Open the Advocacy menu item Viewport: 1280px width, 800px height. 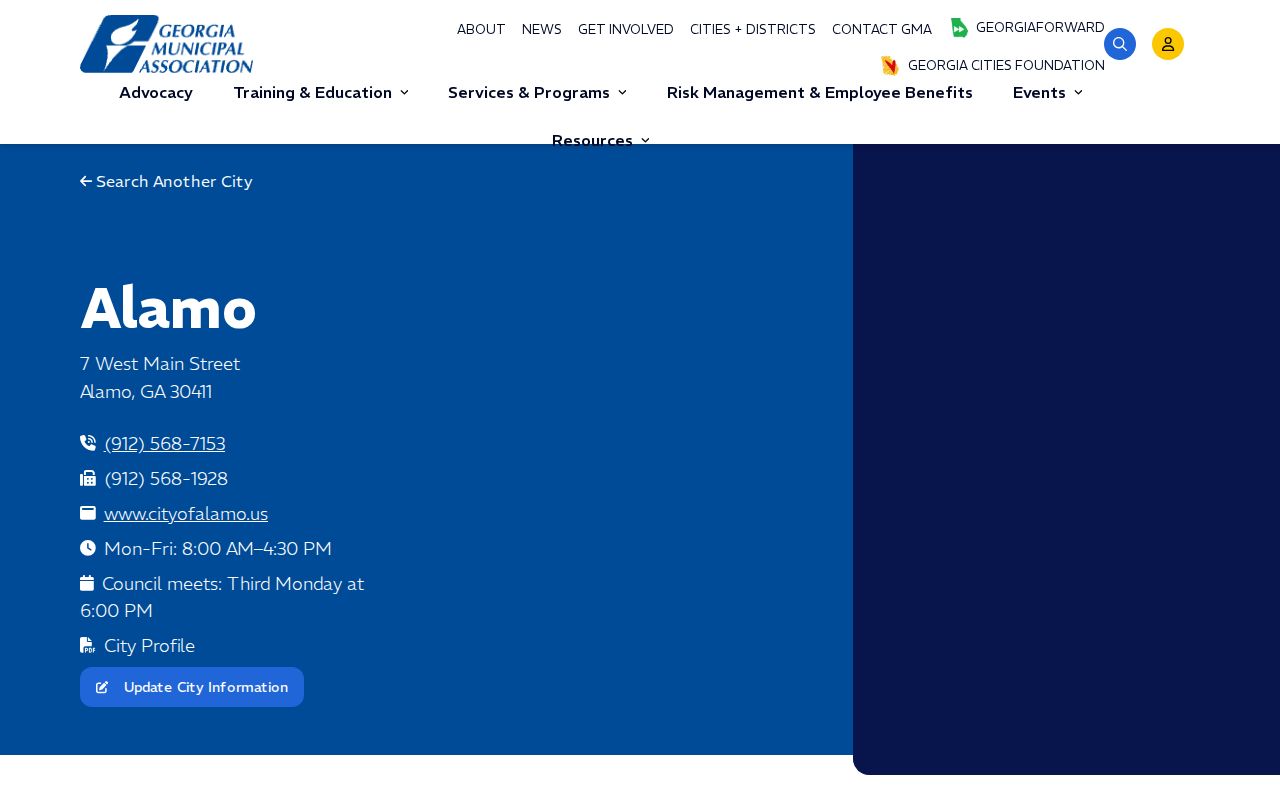(156, 93)
